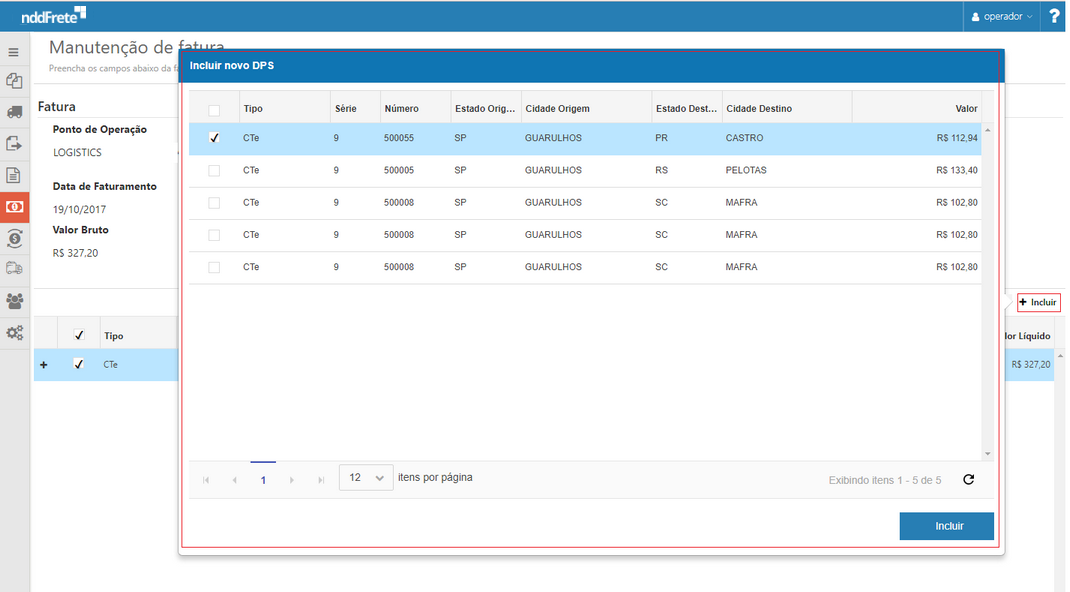The image size is (1070, 592).
Task: Check the row for destination PELOTAS
Action: point(214,171)
